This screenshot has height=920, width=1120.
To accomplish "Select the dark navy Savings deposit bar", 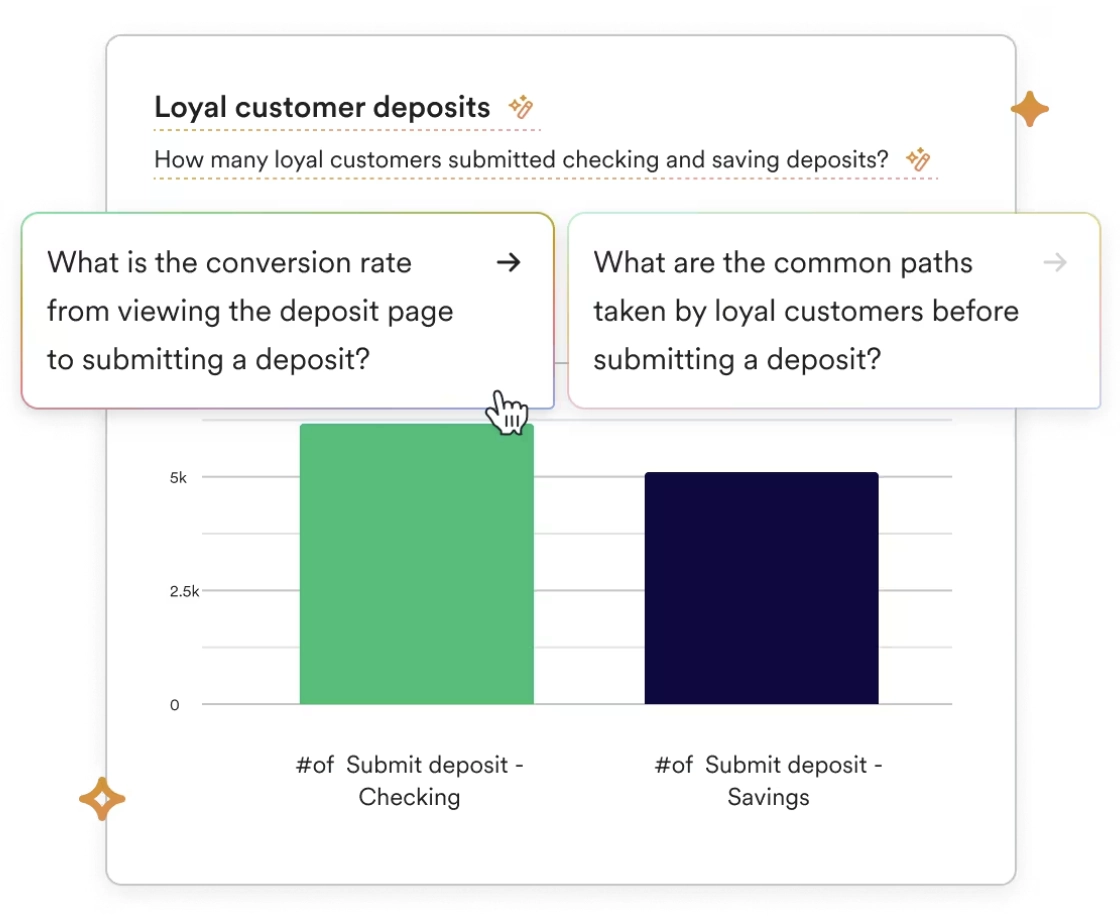I will coord(761,588).
